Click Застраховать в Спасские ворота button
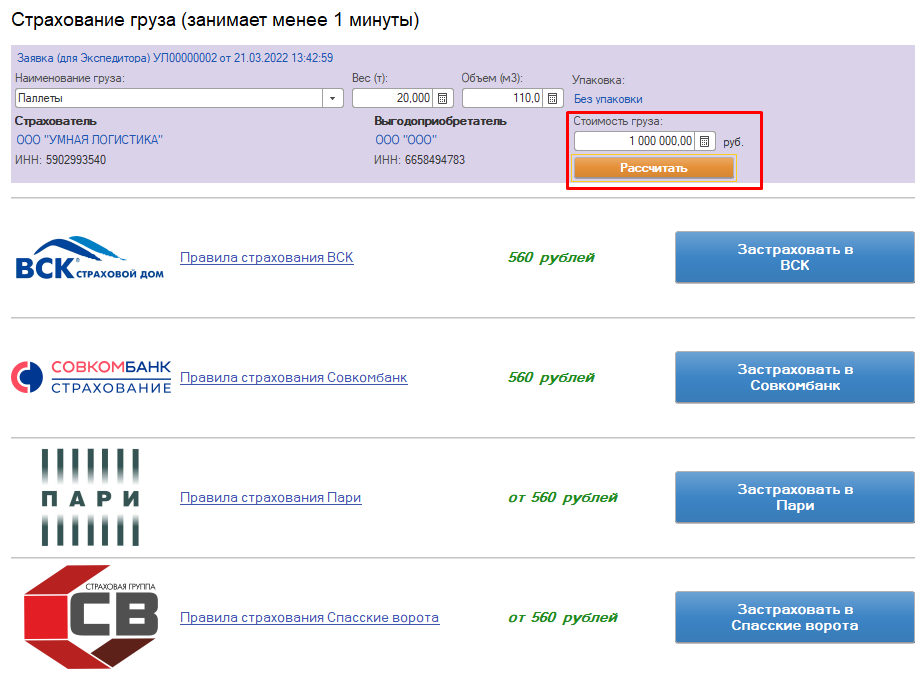921x673 pixels. tap(795, 617)
